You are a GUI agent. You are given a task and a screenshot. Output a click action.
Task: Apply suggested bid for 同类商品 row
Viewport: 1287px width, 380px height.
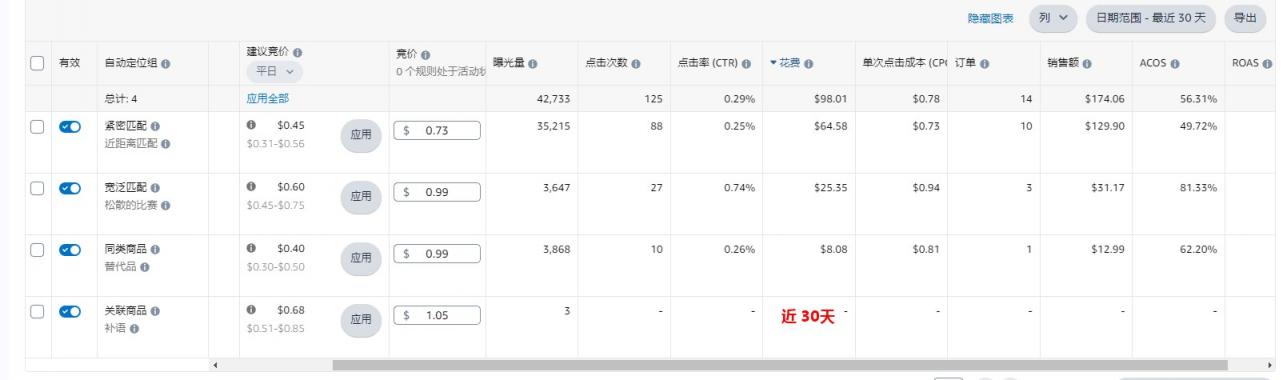click(361, 257)
